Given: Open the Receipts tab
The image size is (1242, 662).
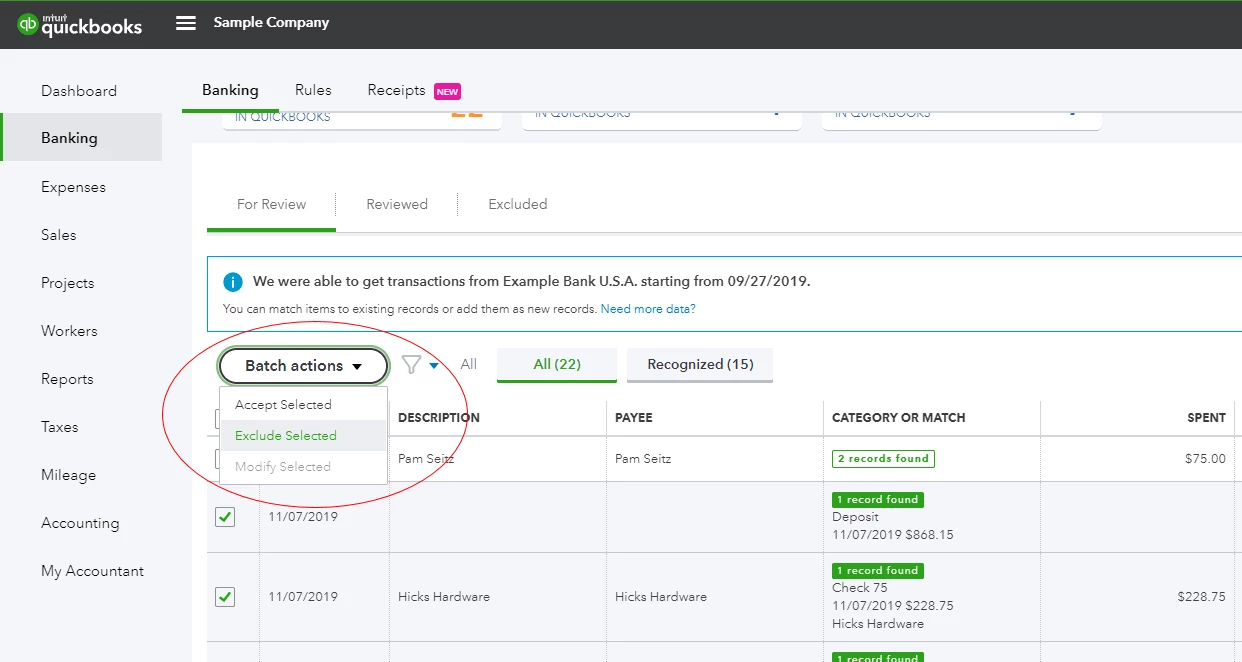Looking at the screenshot, I should click(396, 90).
